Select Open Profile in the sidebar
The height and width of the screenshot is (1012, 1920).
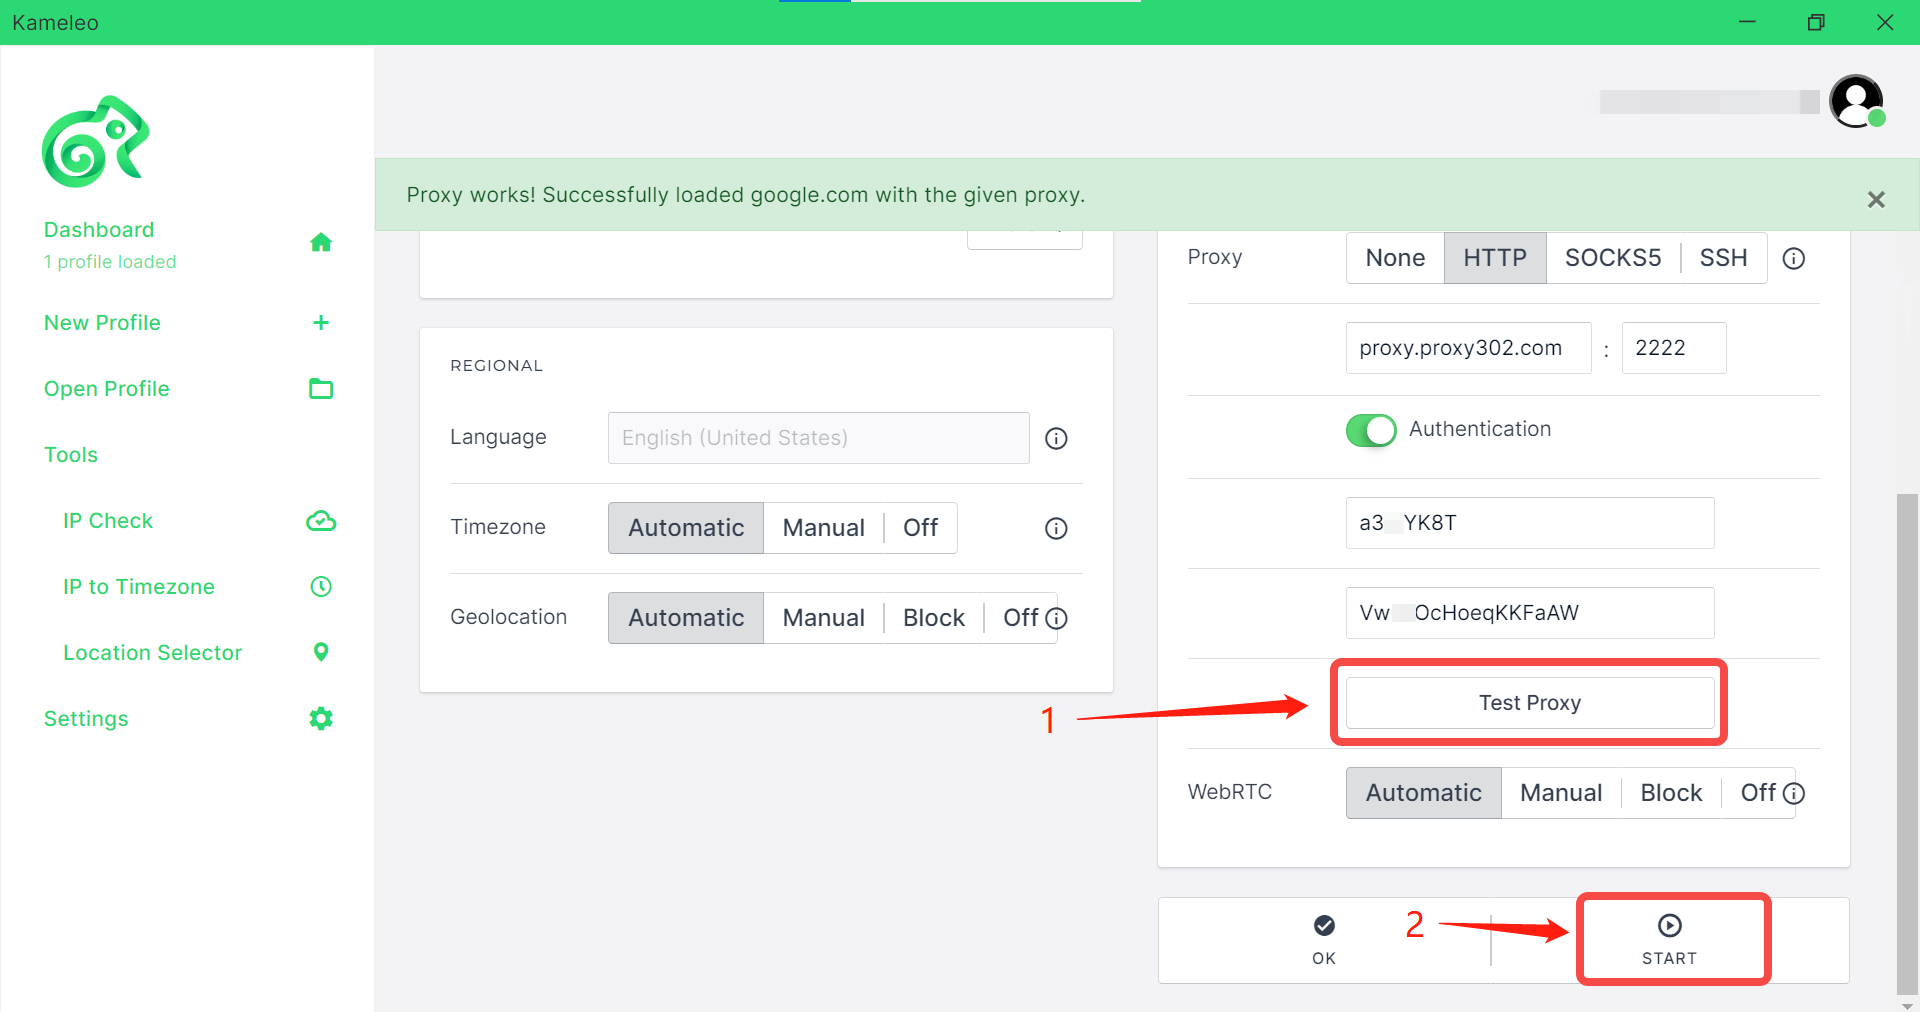107,388
